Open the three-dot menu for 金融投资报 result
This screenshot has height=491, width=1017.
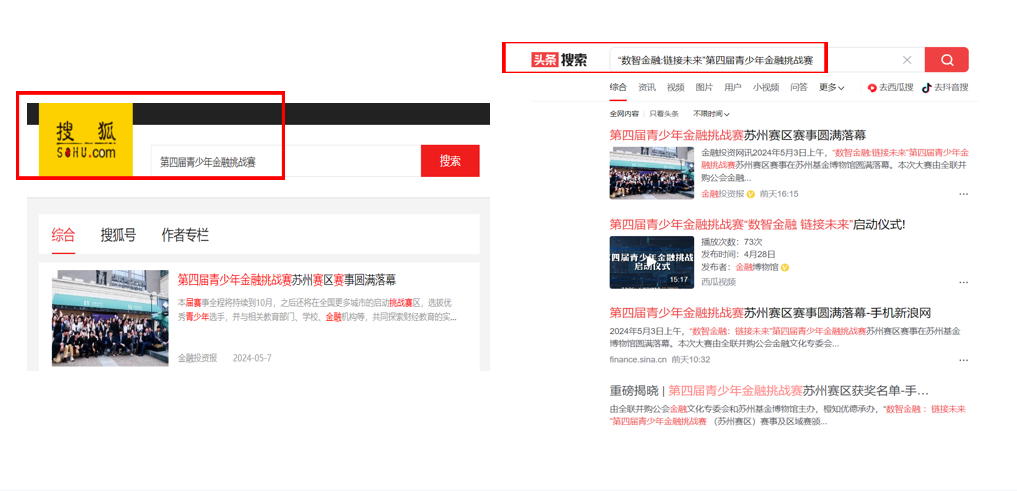point(963,194)
